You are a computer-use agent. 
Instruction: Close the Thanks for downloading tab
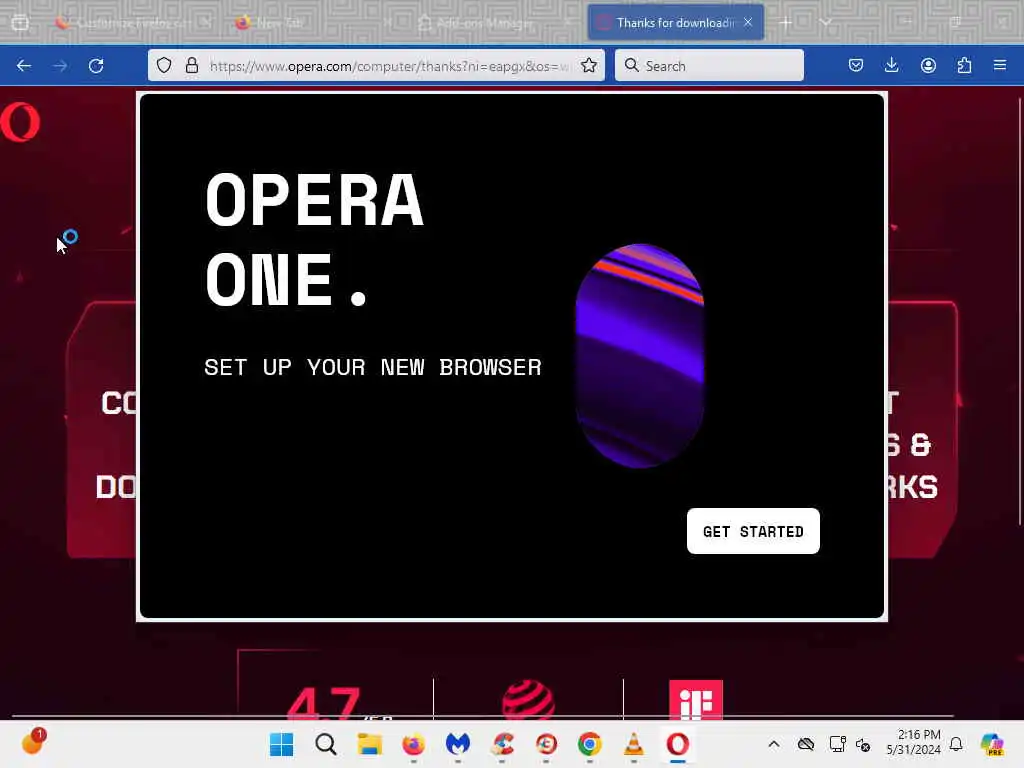point(748,22)
